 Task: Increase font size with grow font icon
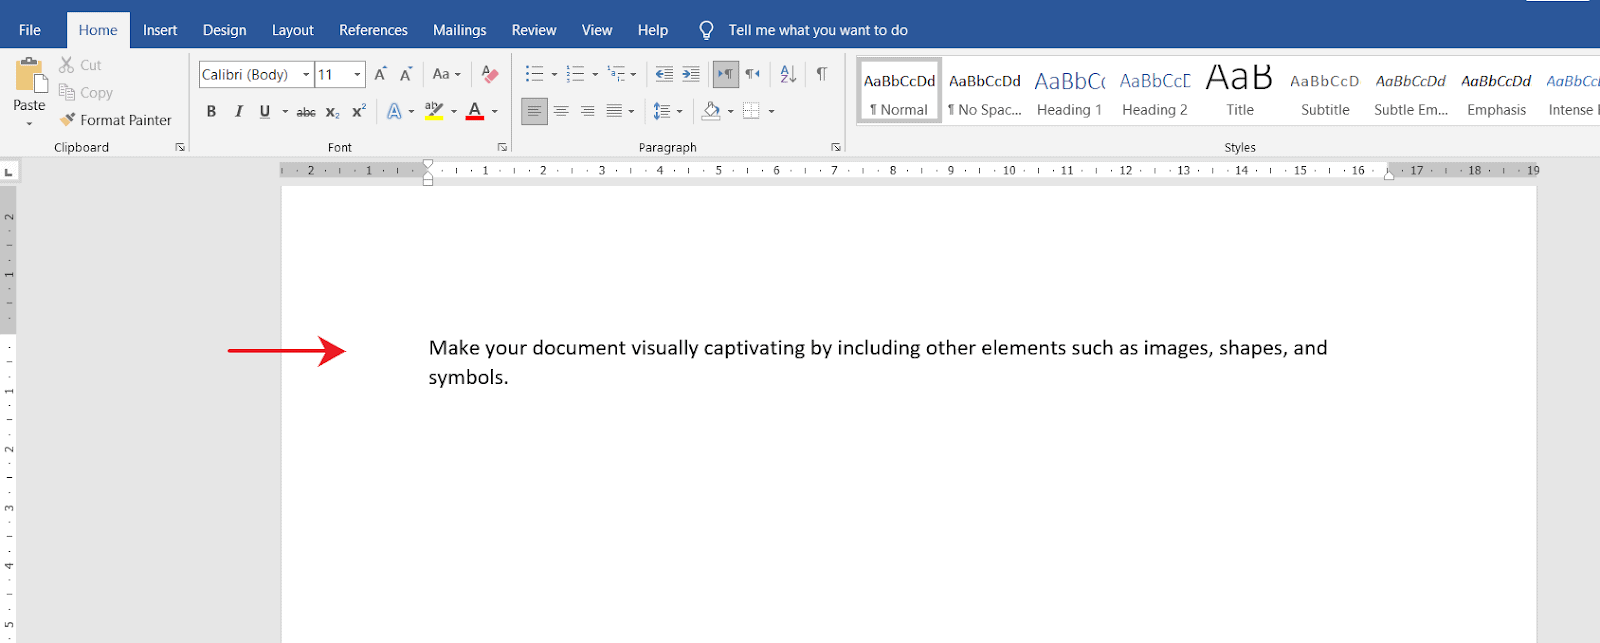click(x=381, y=74)
